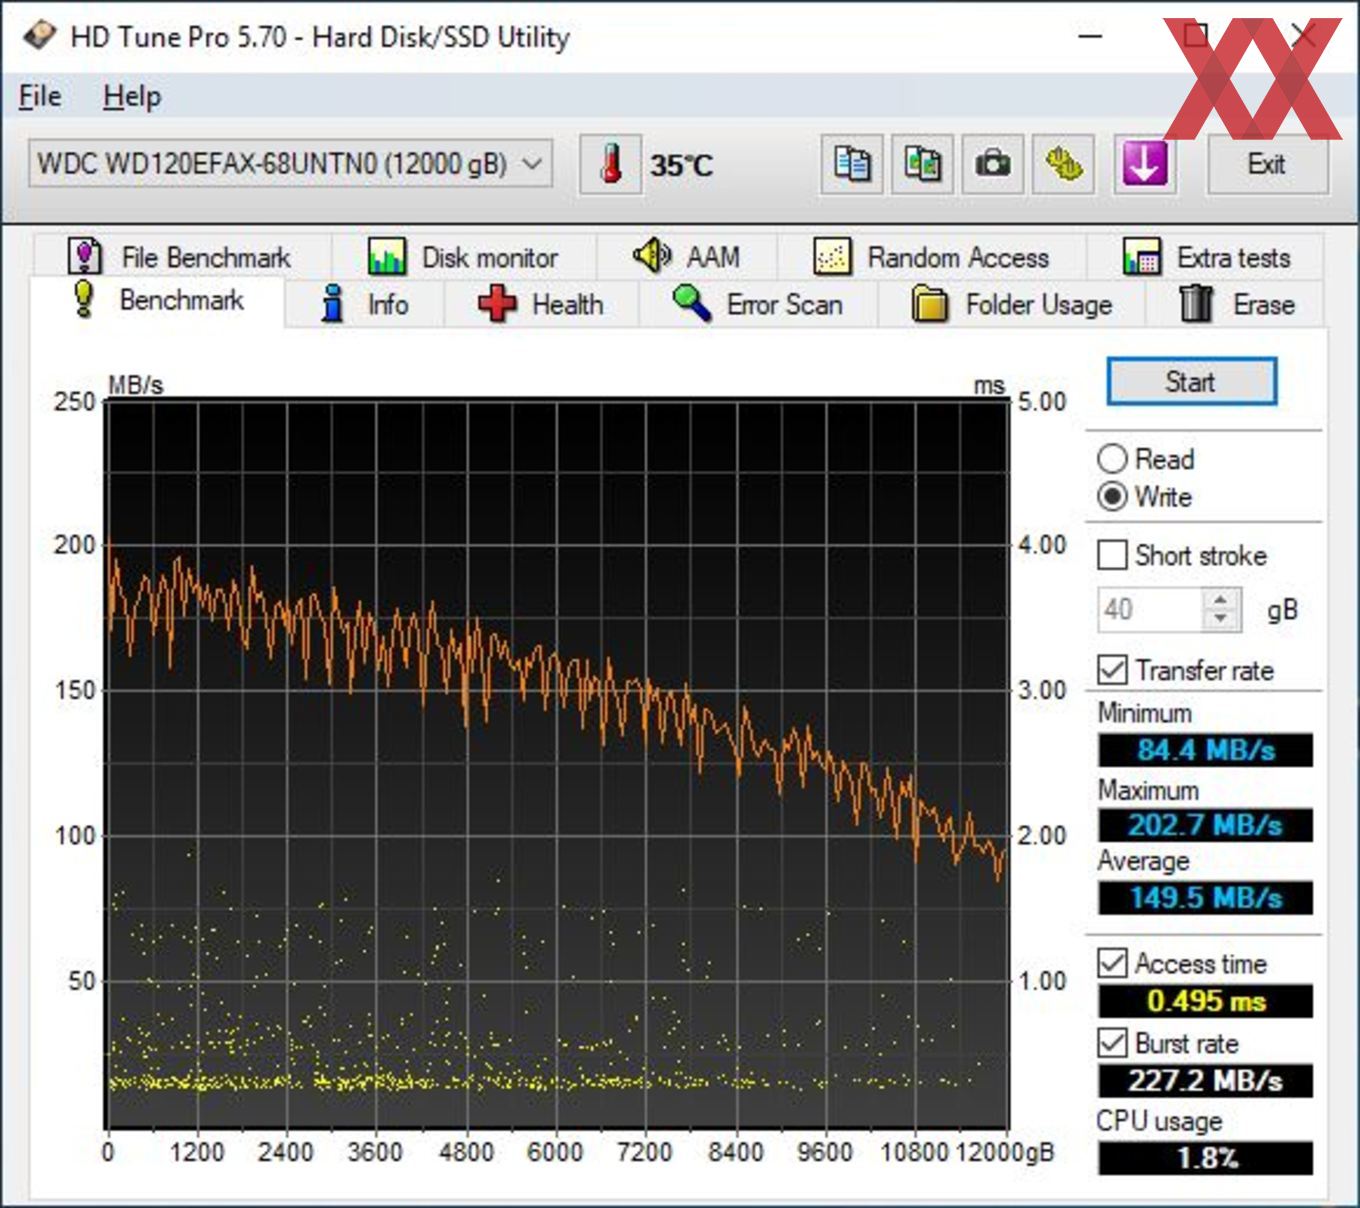
Task: Select the Read radio button
Action: [x=1112, y=459]
